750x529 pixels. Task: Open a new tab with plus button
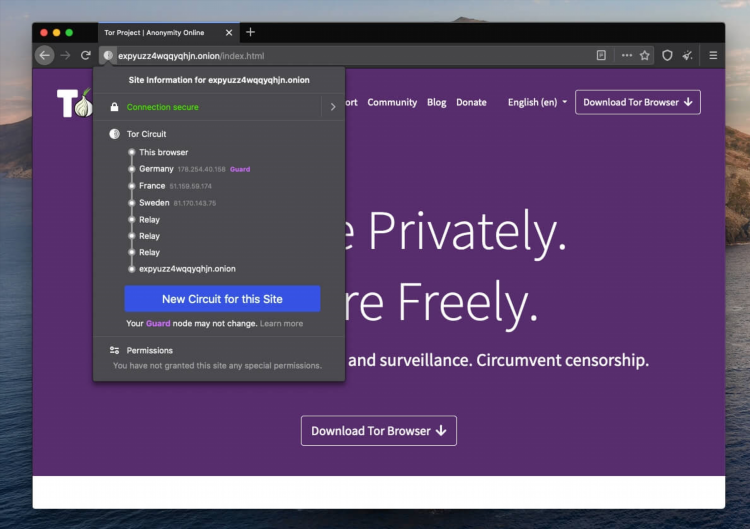[250, 32]
